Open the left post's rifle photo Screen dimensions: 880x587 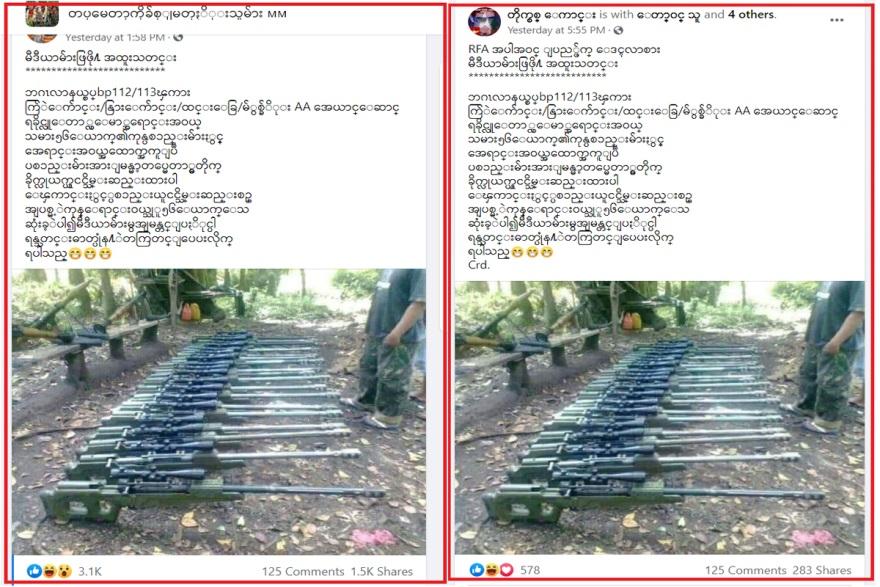point(219,412)
